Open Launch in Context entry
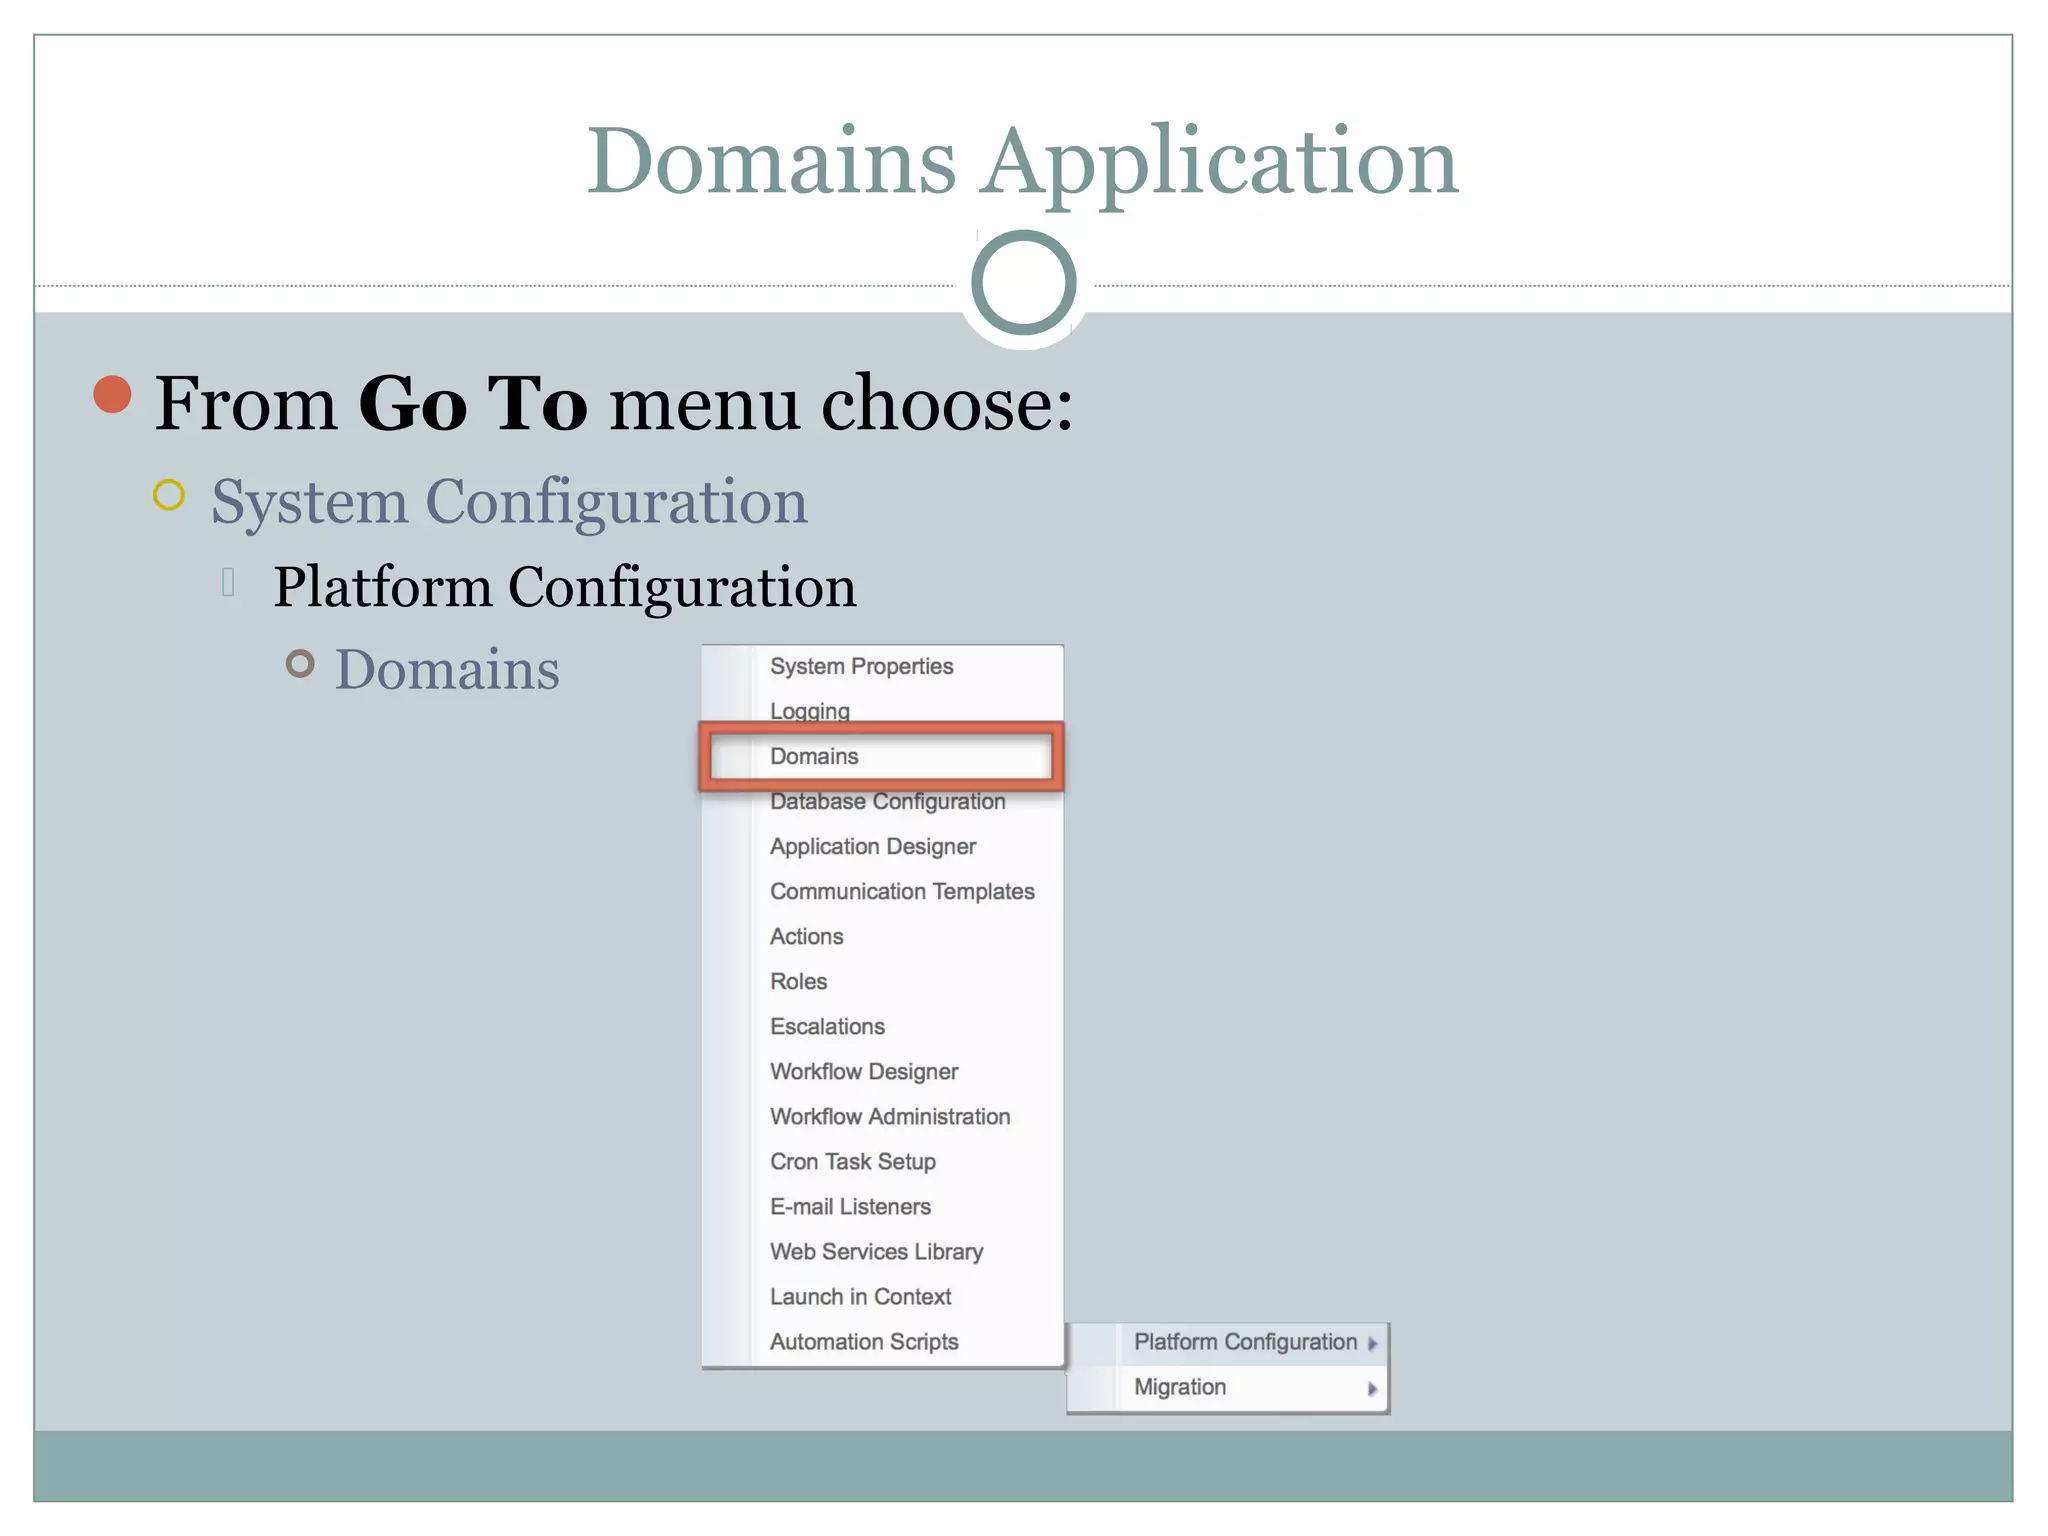This screenshot has width=2048, height=1536. 860,1297
